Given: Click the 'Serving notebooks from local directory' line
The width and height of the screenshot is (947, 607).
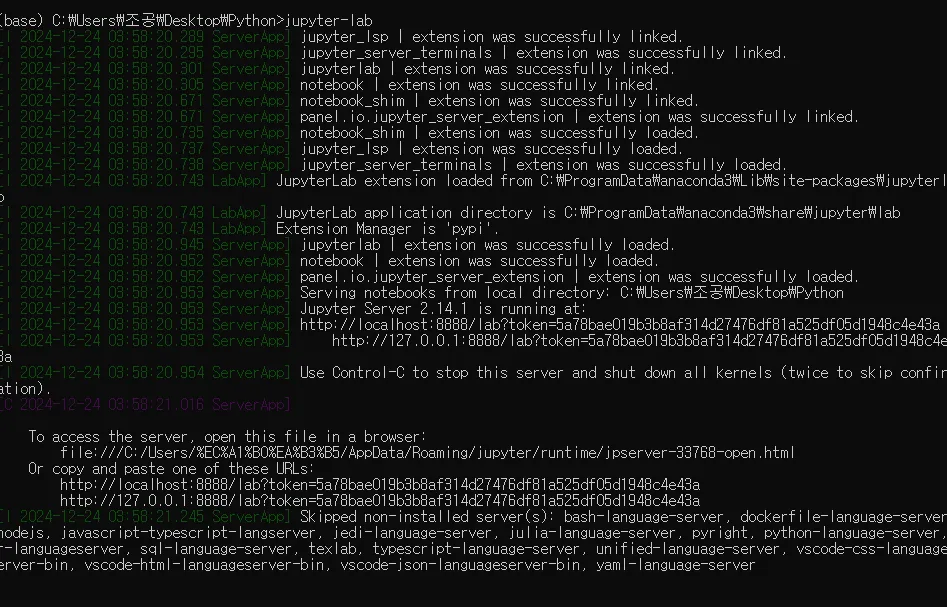Looking at the screenshot, I should pos(571,293).
